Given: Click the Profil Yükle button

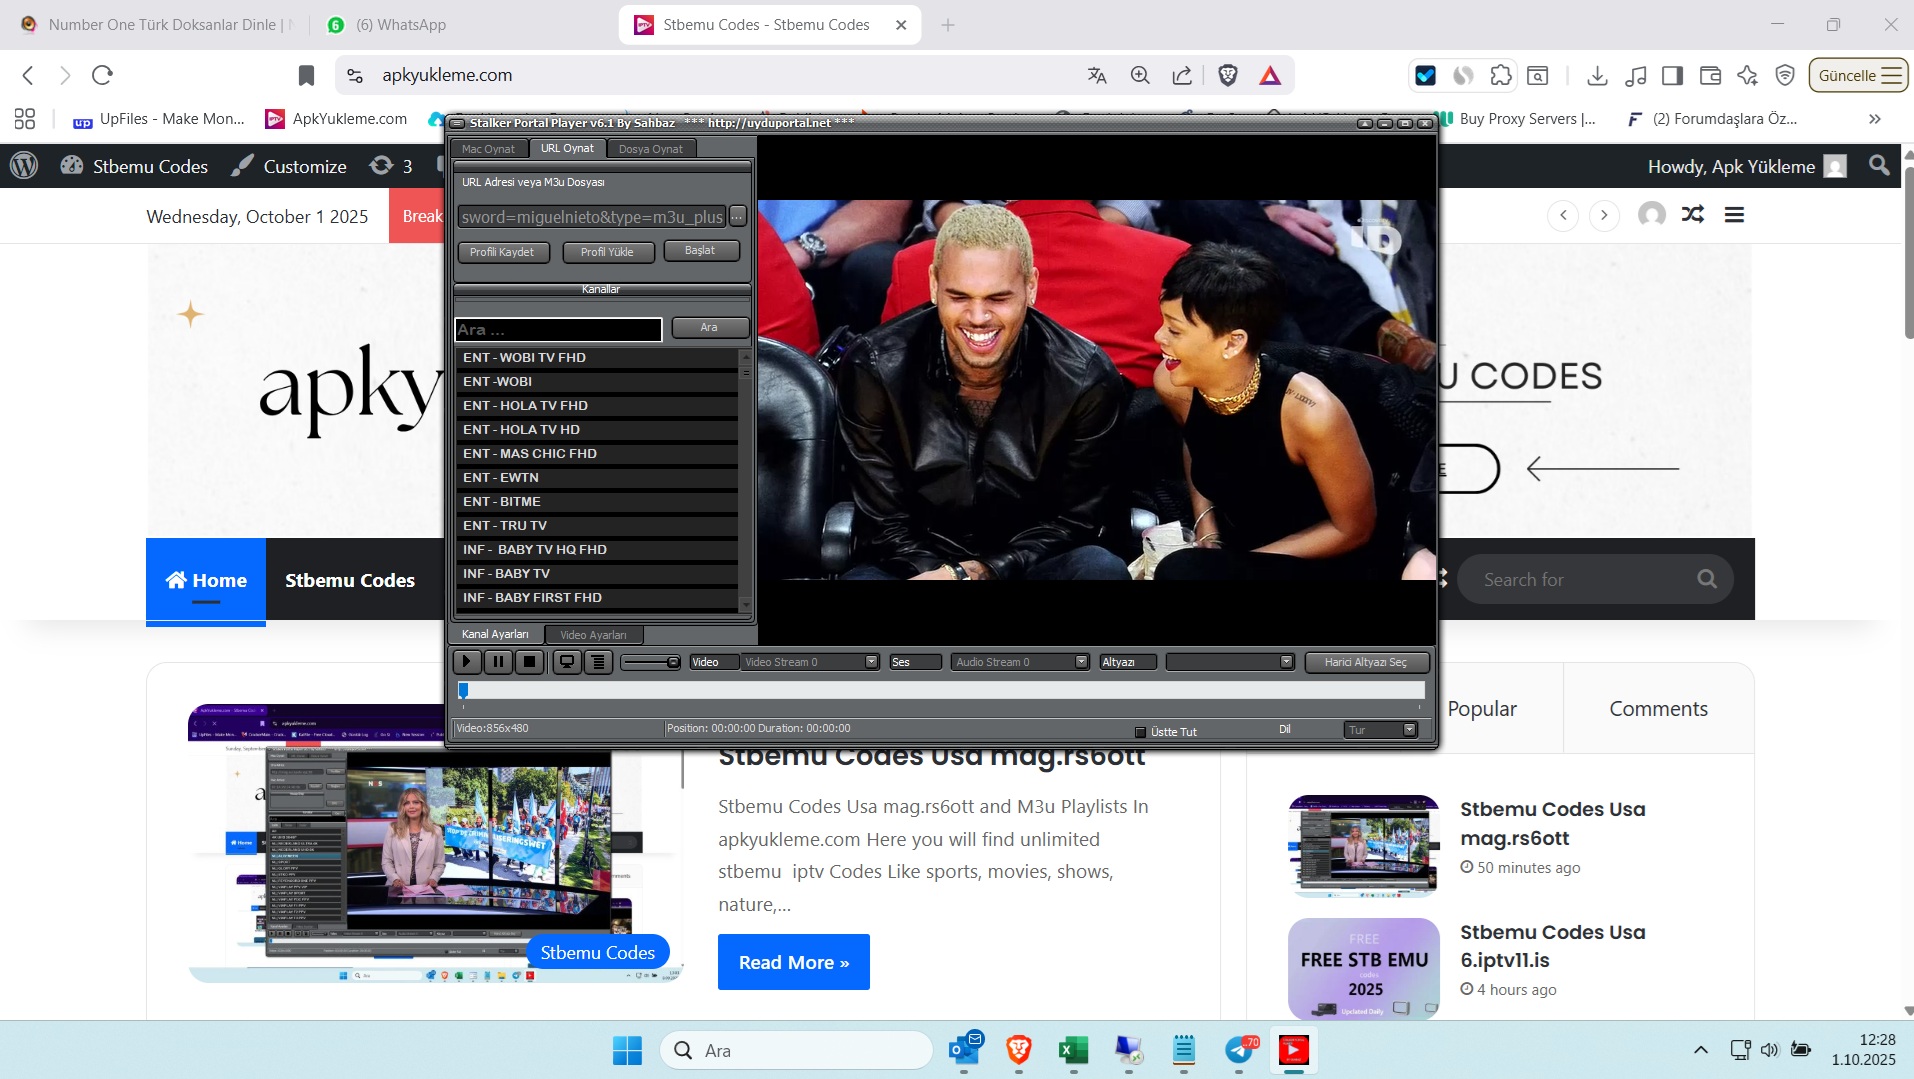Looking at the screenshot, I should tap(607, 252).
